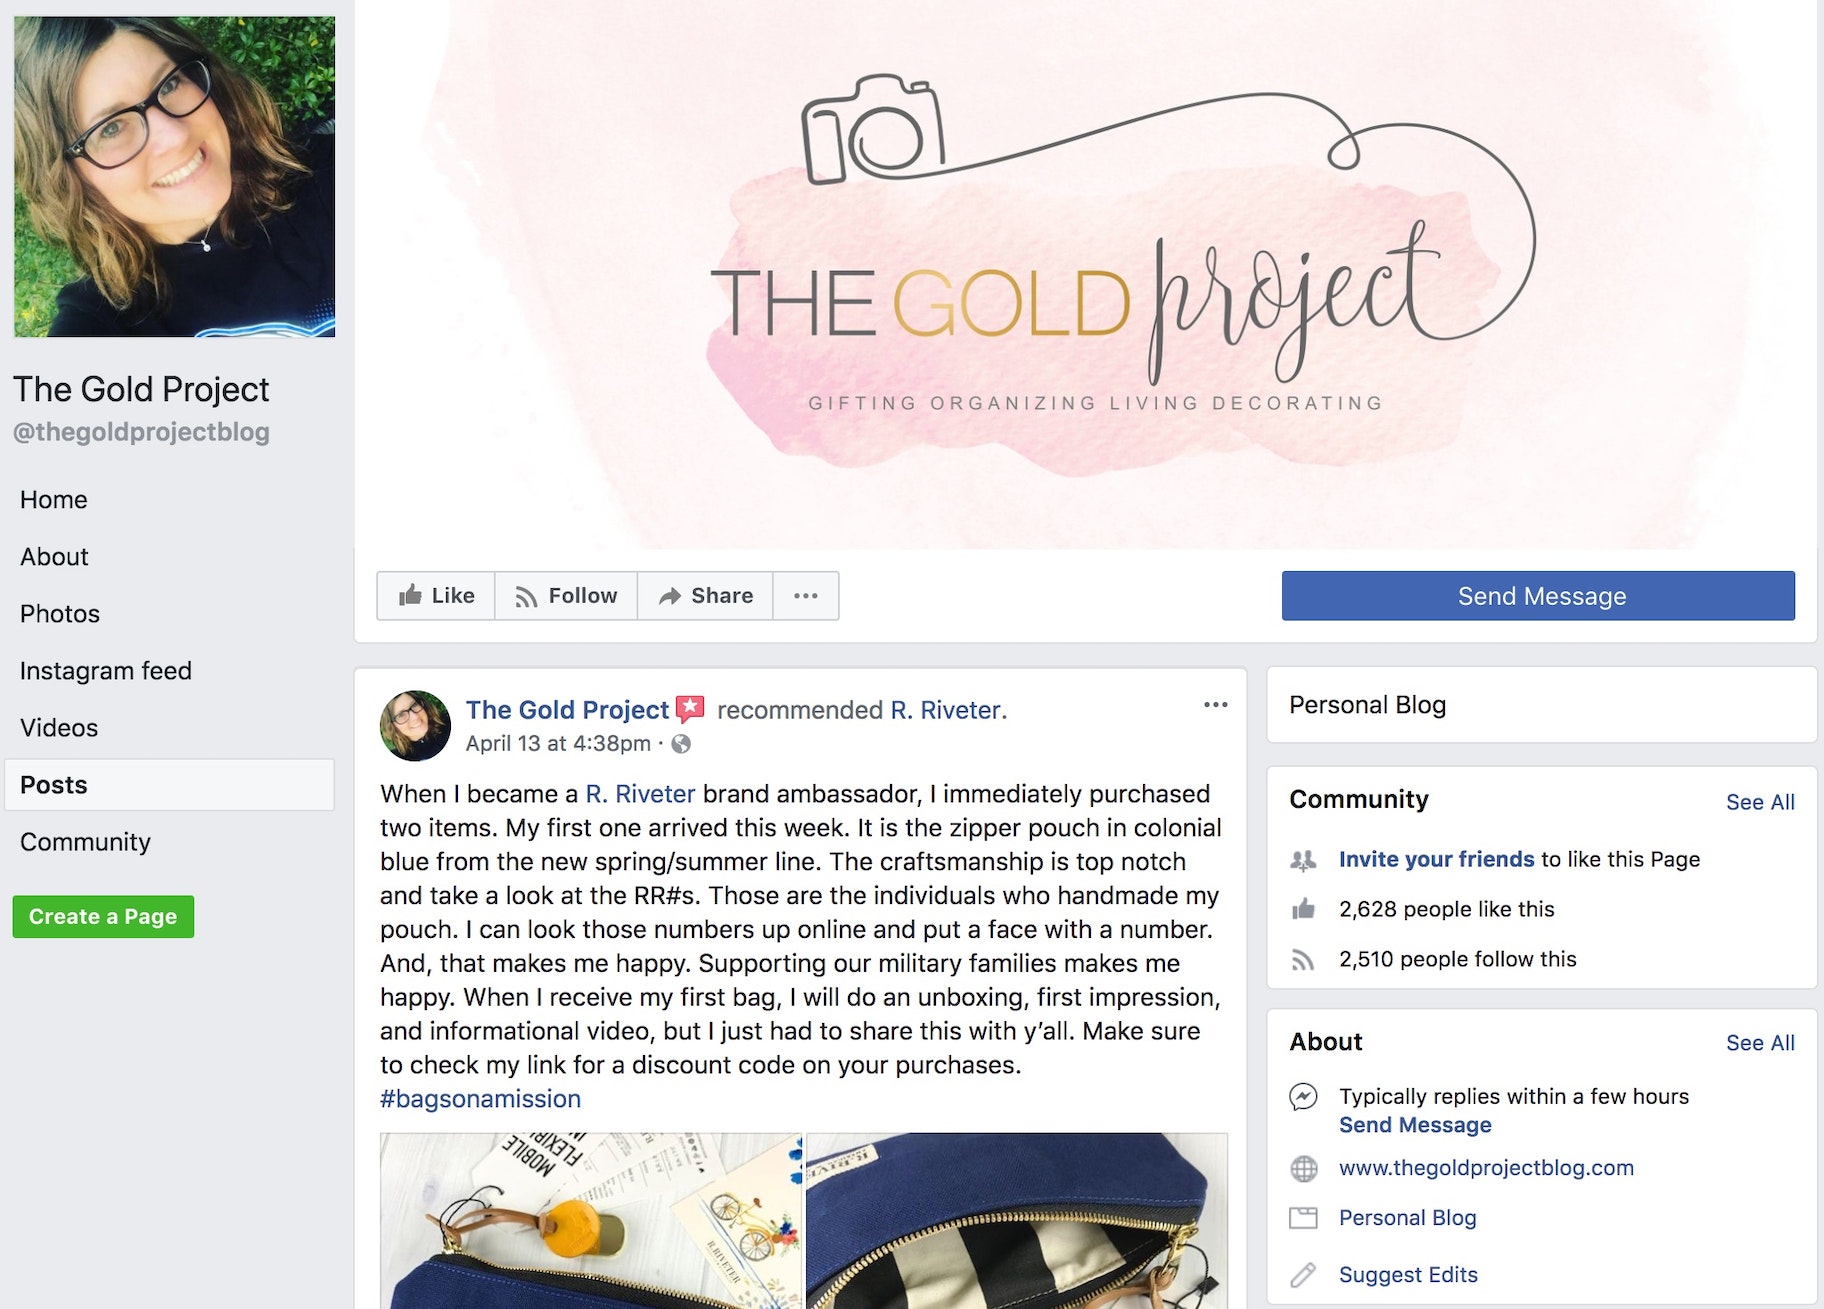Open the post options ellipsis menu
Screen dimensions: 1824x1309
coord(1215,705)
